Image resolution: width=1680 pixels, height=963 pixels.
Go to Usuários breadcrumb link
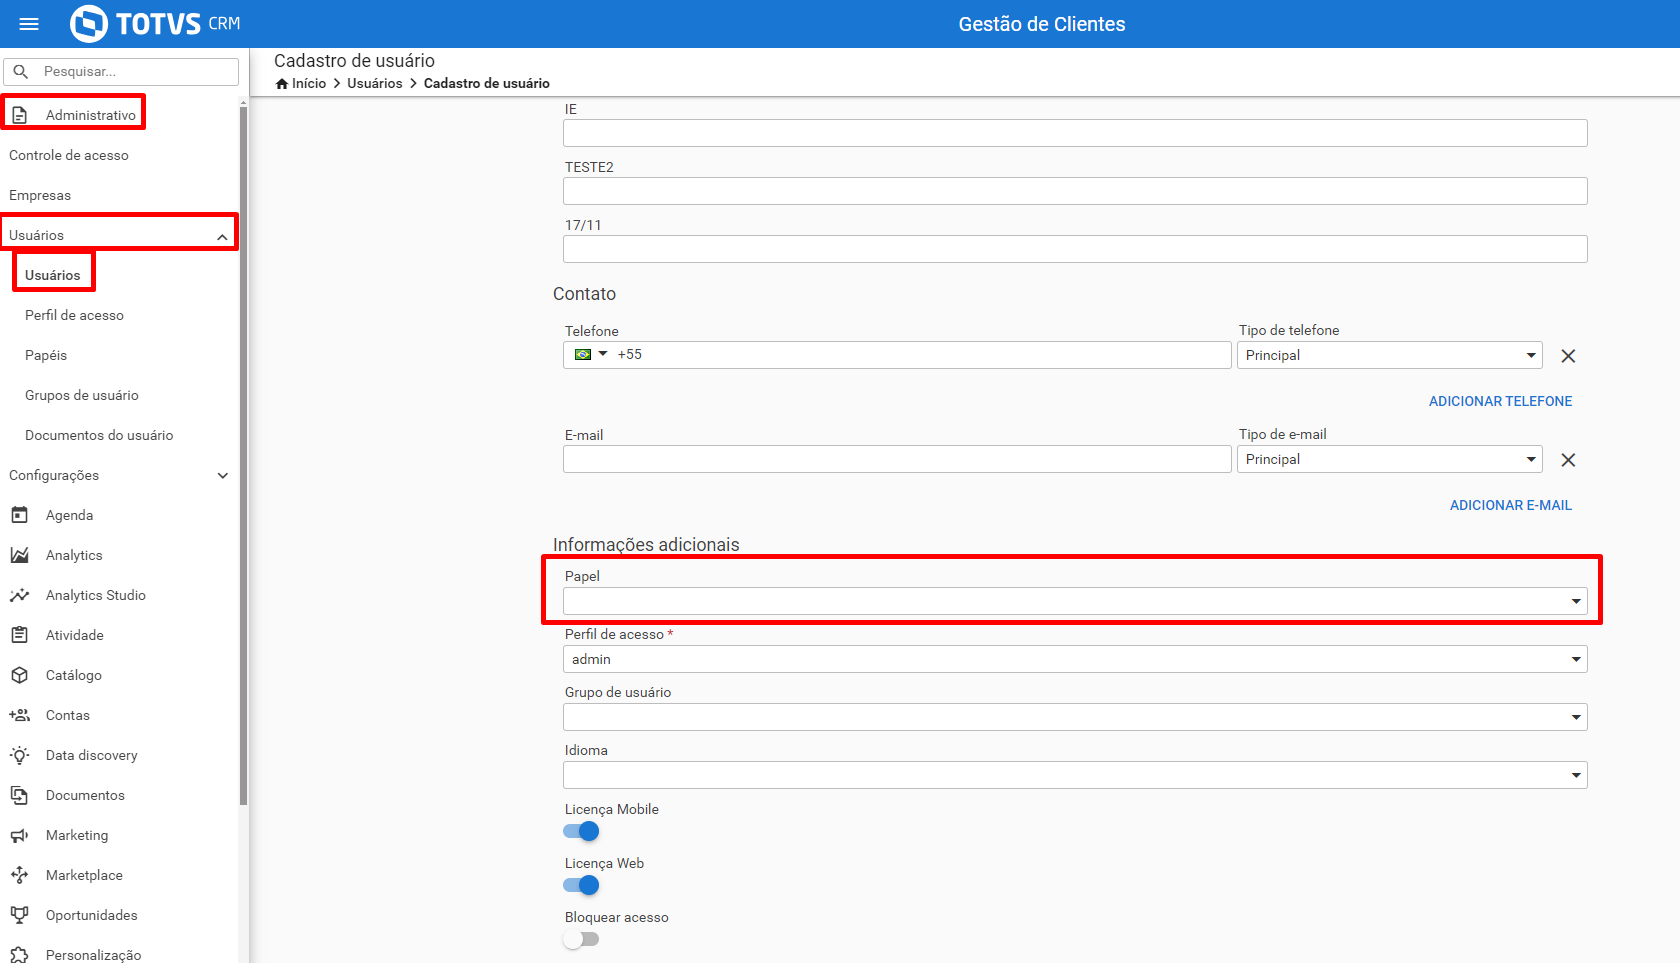(375, 84)
